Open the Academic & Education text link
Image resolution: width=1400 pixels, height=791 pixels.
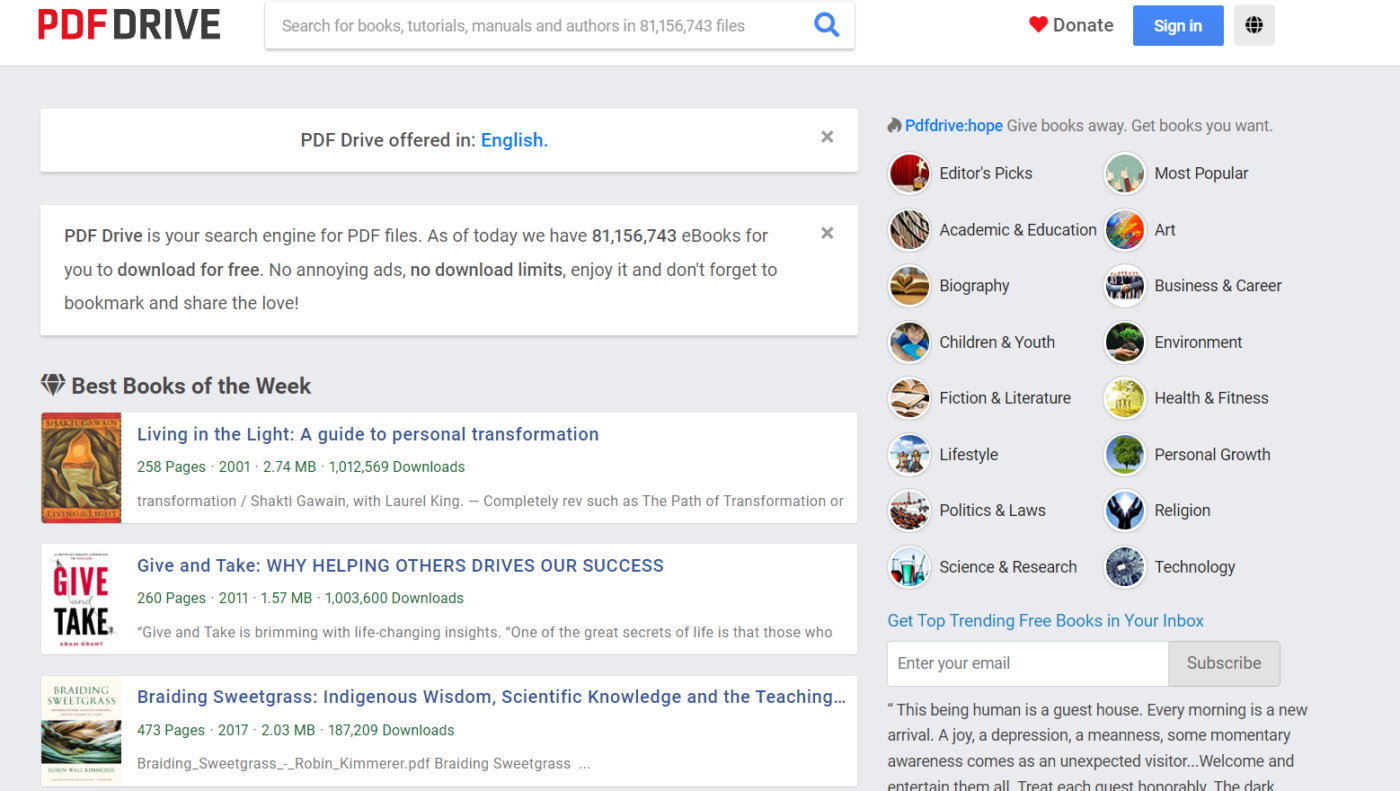click(1018, 229)
